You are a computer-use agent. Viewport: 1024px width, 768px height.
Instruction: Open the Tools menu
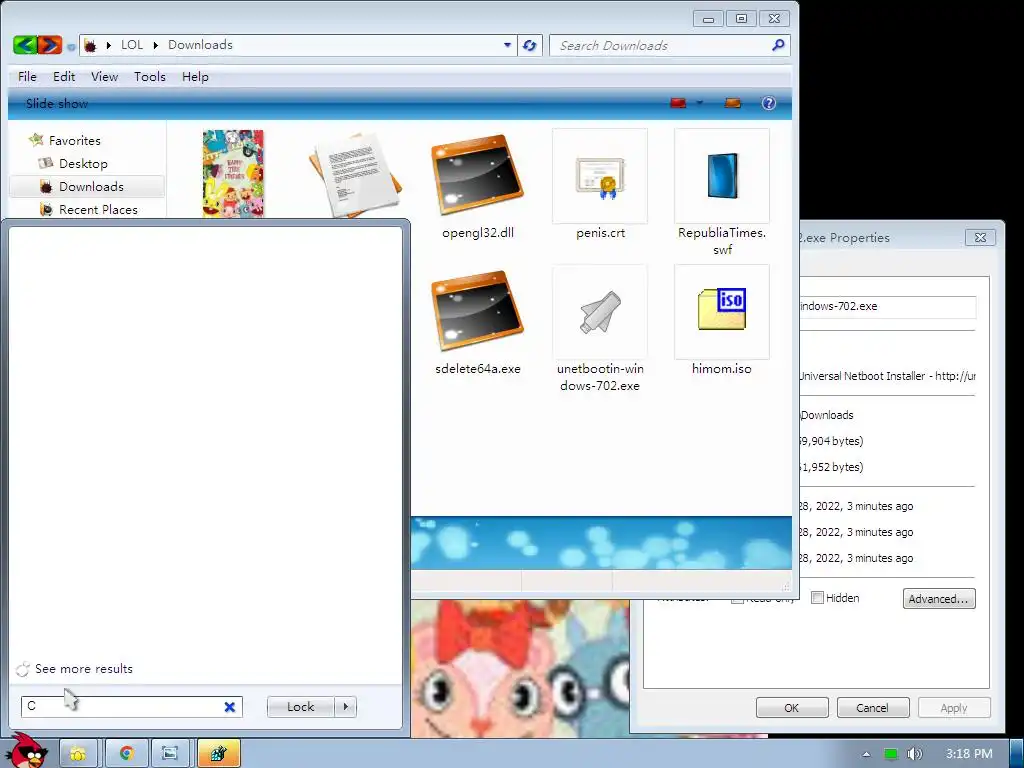[150, 76]
